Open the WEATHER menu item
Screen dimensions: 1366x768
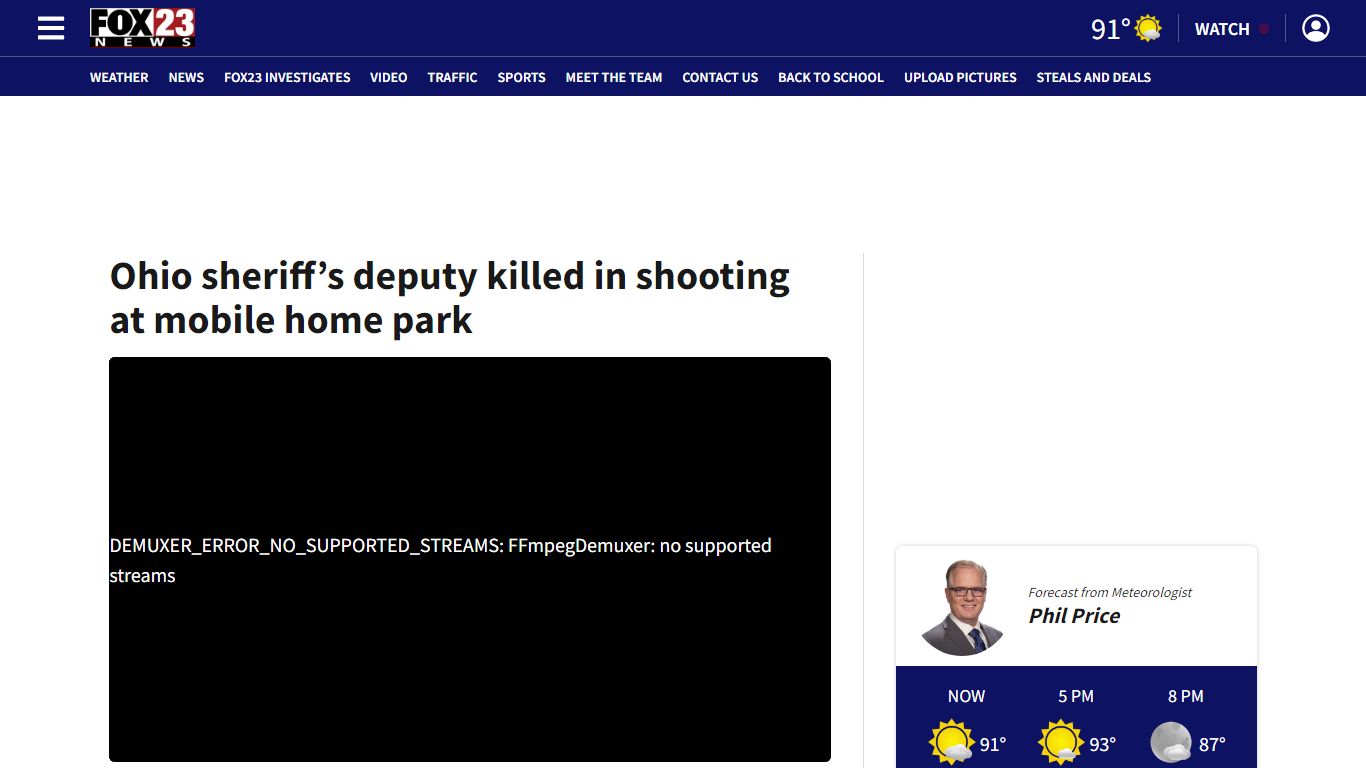[119, 77]
